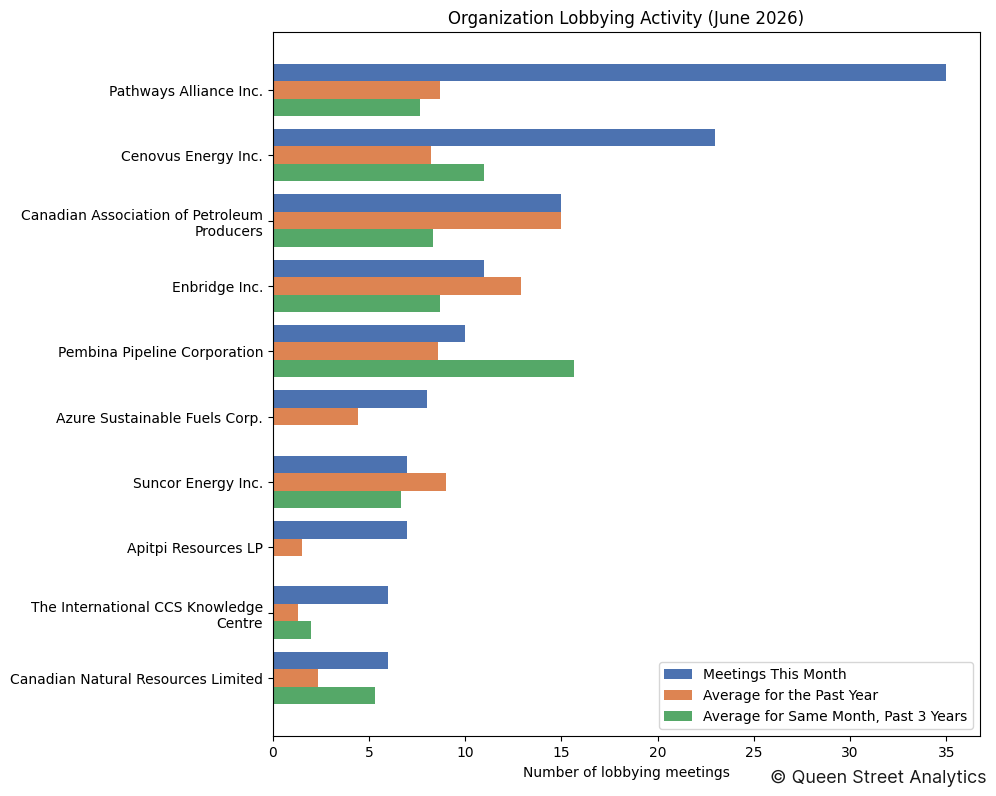Click Azure Sustainable Fuels orange bar

tap(316, 416)
